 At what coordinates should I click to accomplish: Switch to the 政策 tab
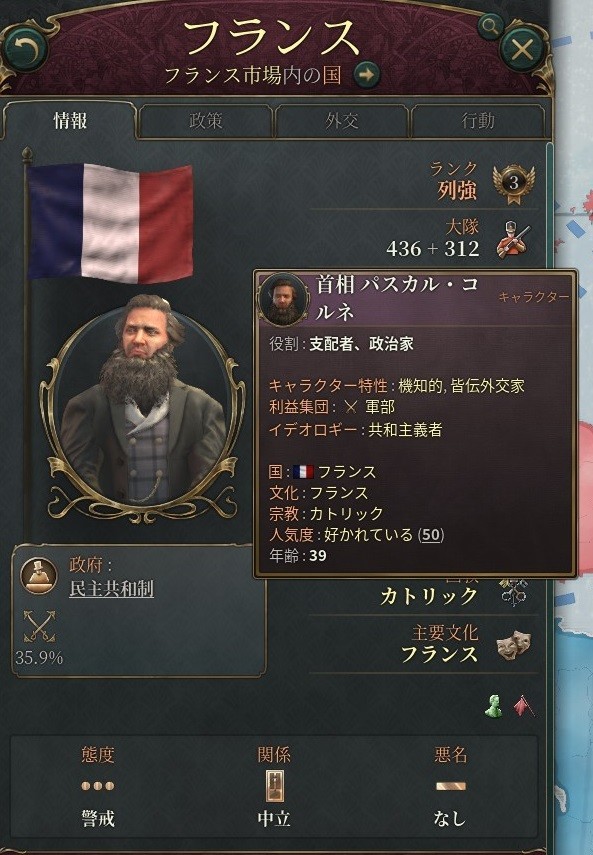click(x=205, y=121)
